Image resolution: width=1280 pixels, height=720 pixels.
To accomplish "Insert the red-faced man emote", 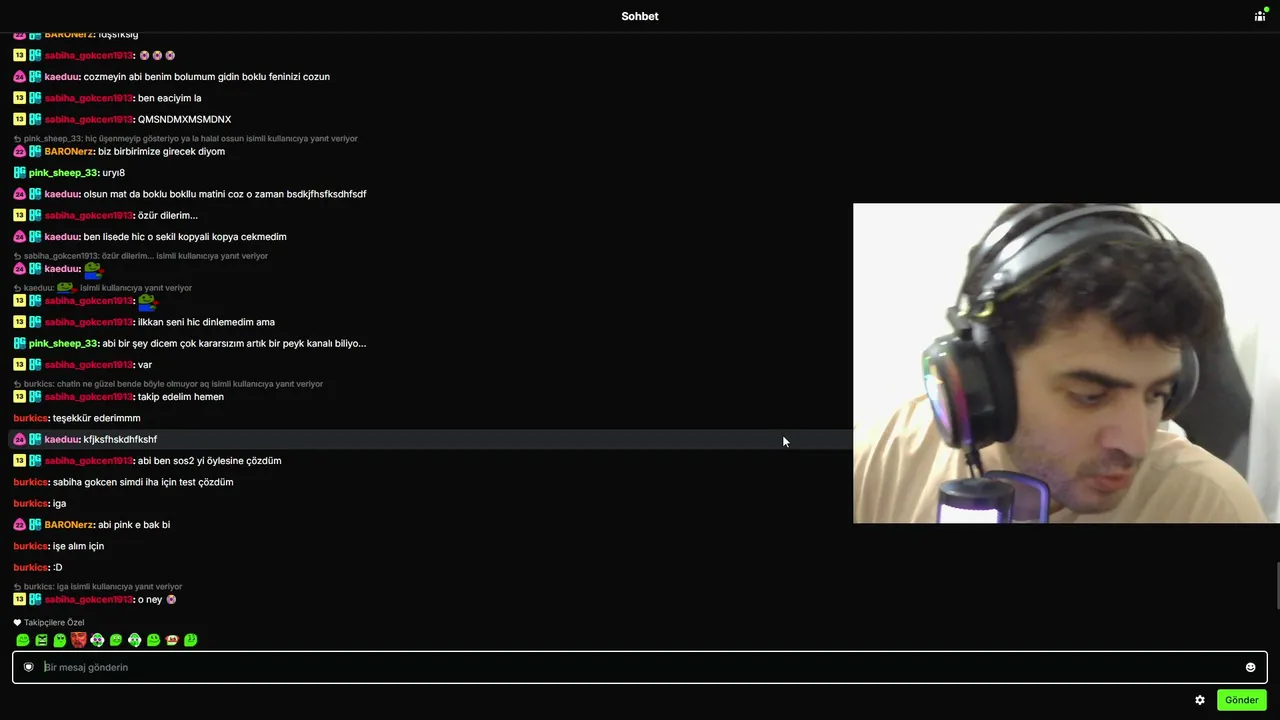I will click(79, 640).
